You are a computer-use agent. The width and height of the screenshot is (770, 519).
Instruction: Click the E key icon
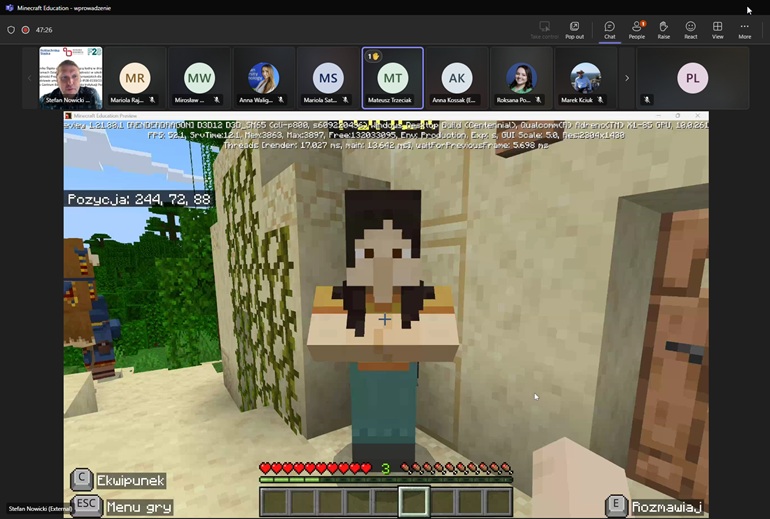point(616,505)
